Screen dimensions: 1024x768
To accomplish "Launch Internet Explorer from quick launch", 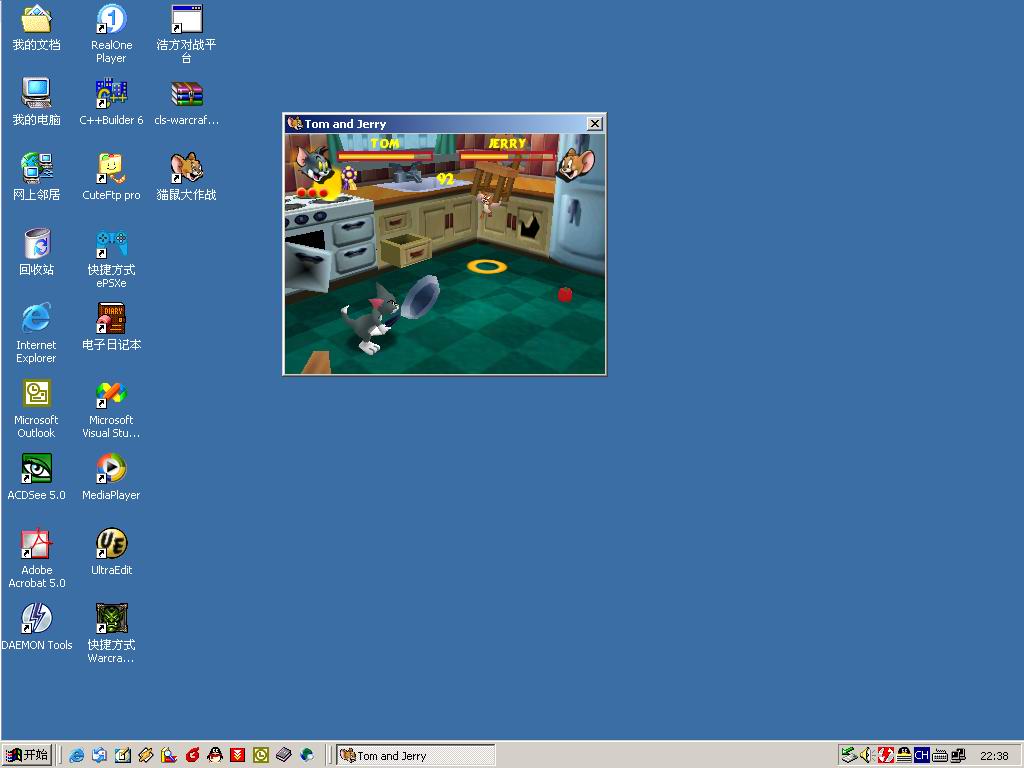I will [x=76, y=756].
